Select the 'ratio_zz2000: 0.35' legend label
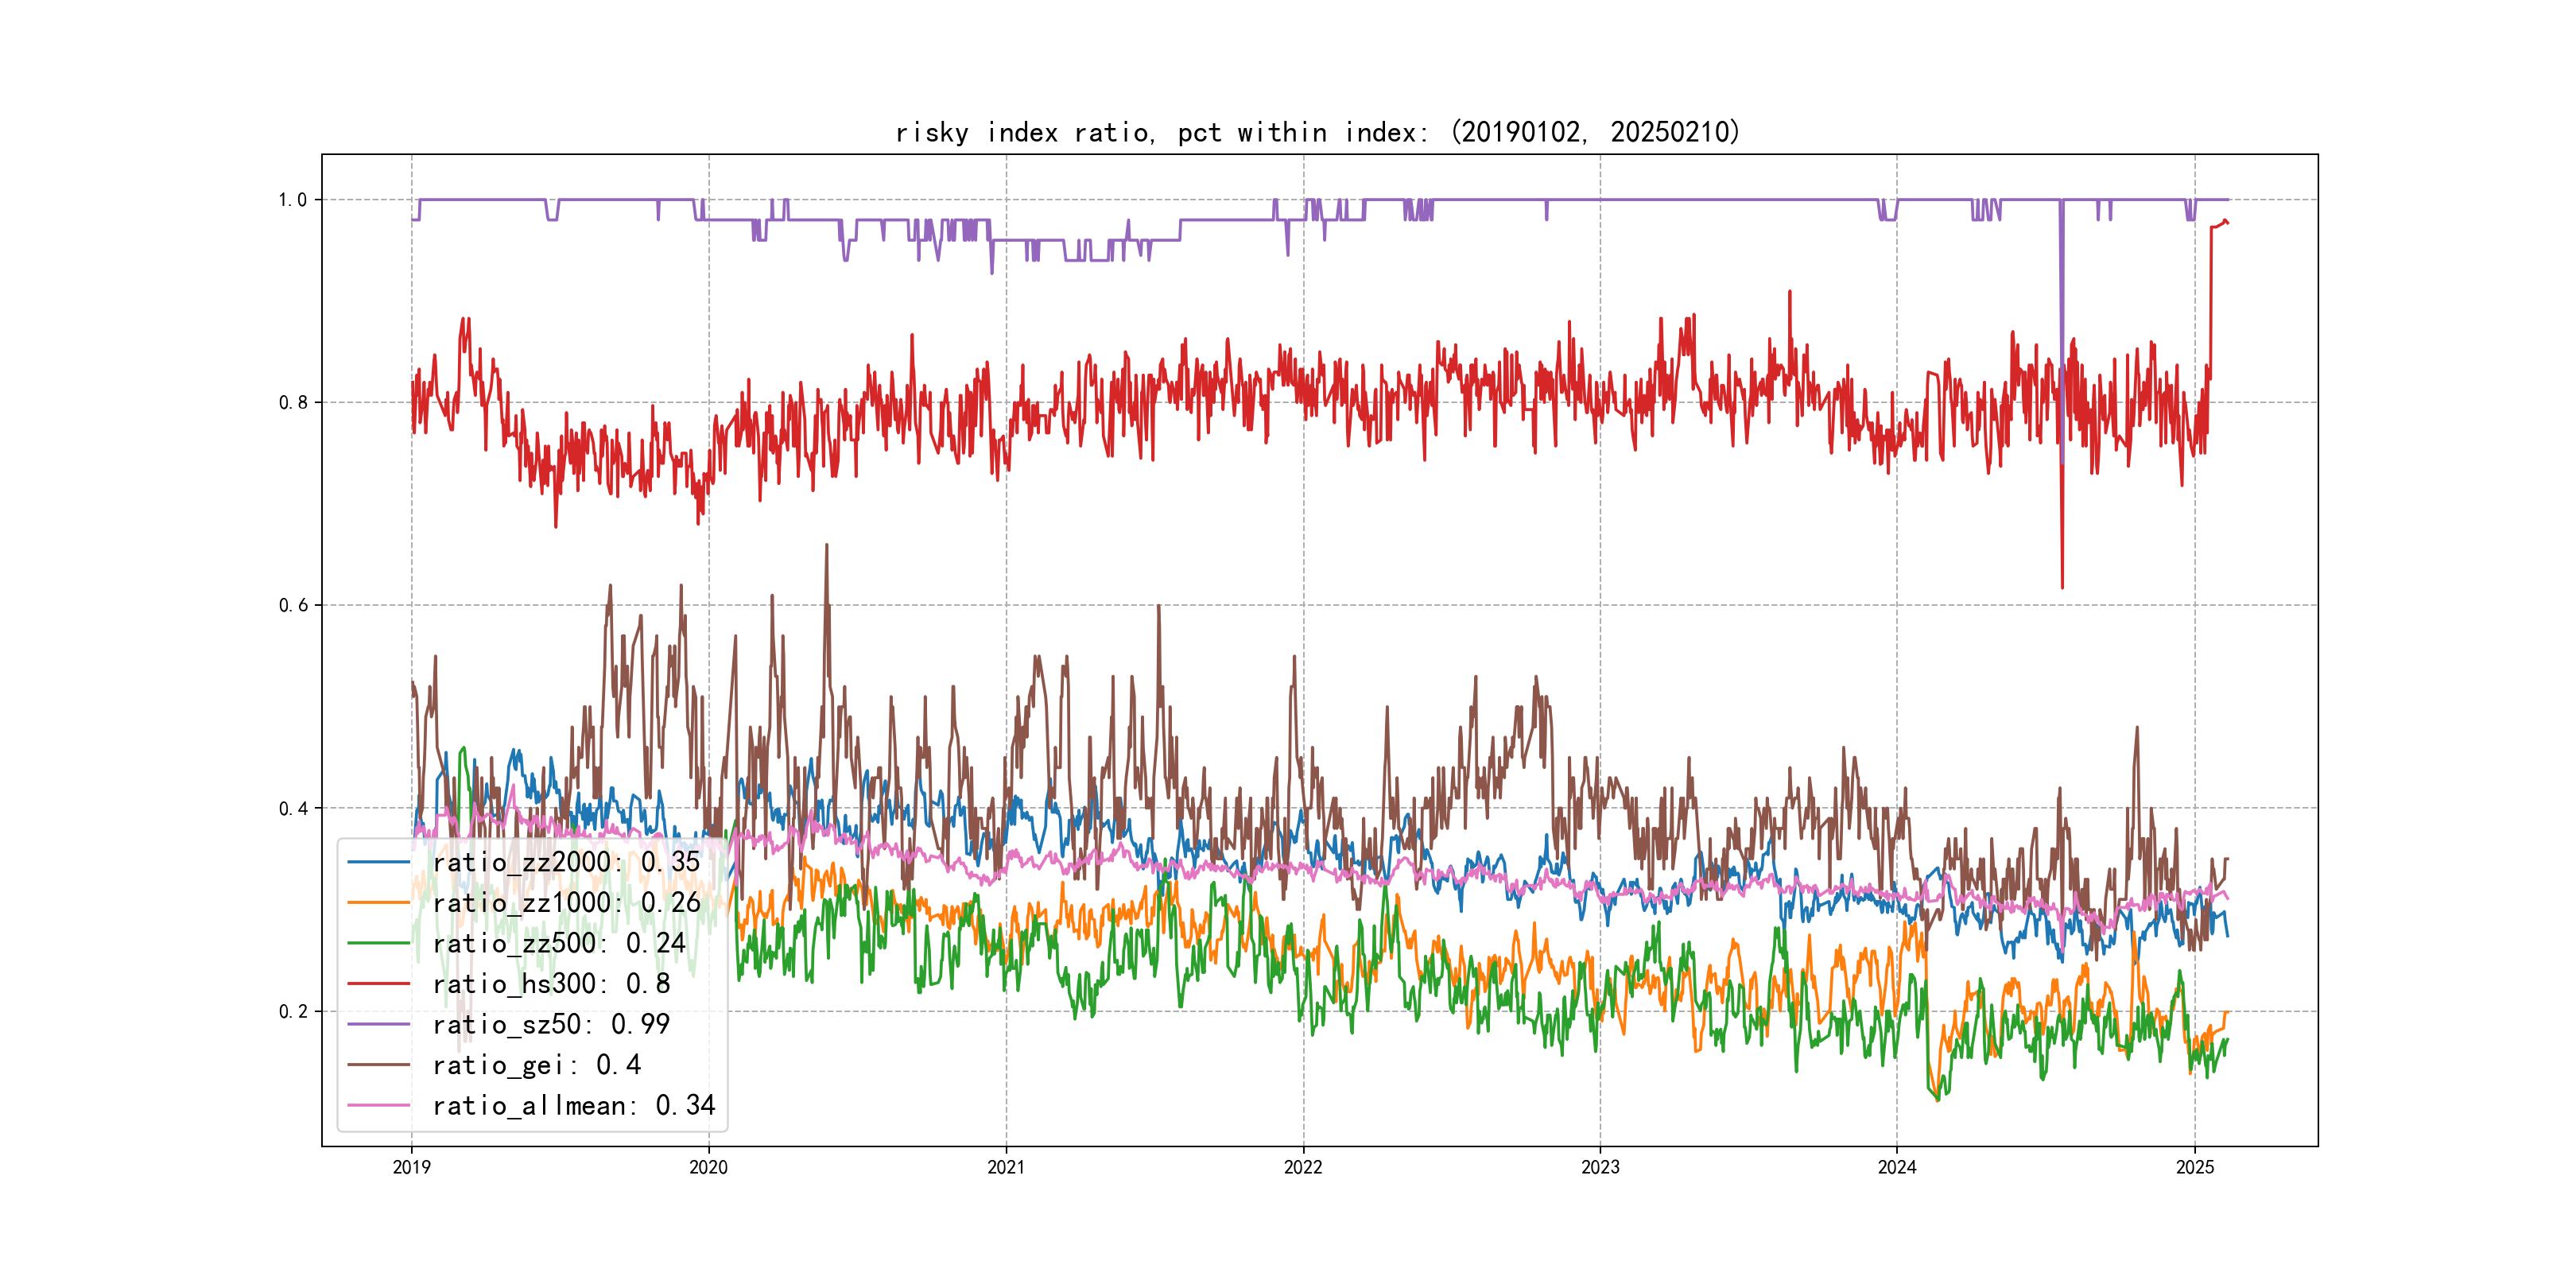2576x1288 pixels. (566, 862)
